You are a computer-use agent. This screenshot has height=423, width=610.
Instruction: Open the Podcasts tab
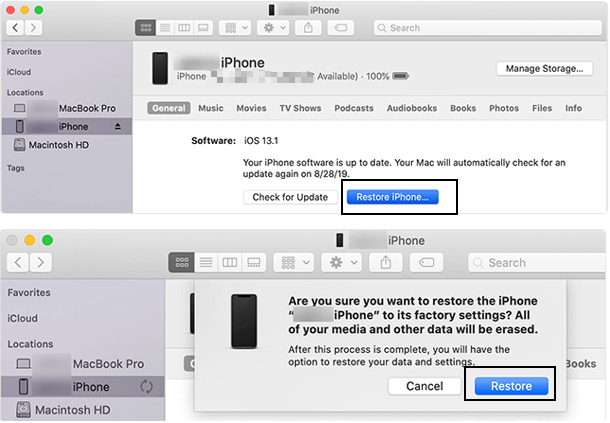(354, 108)
